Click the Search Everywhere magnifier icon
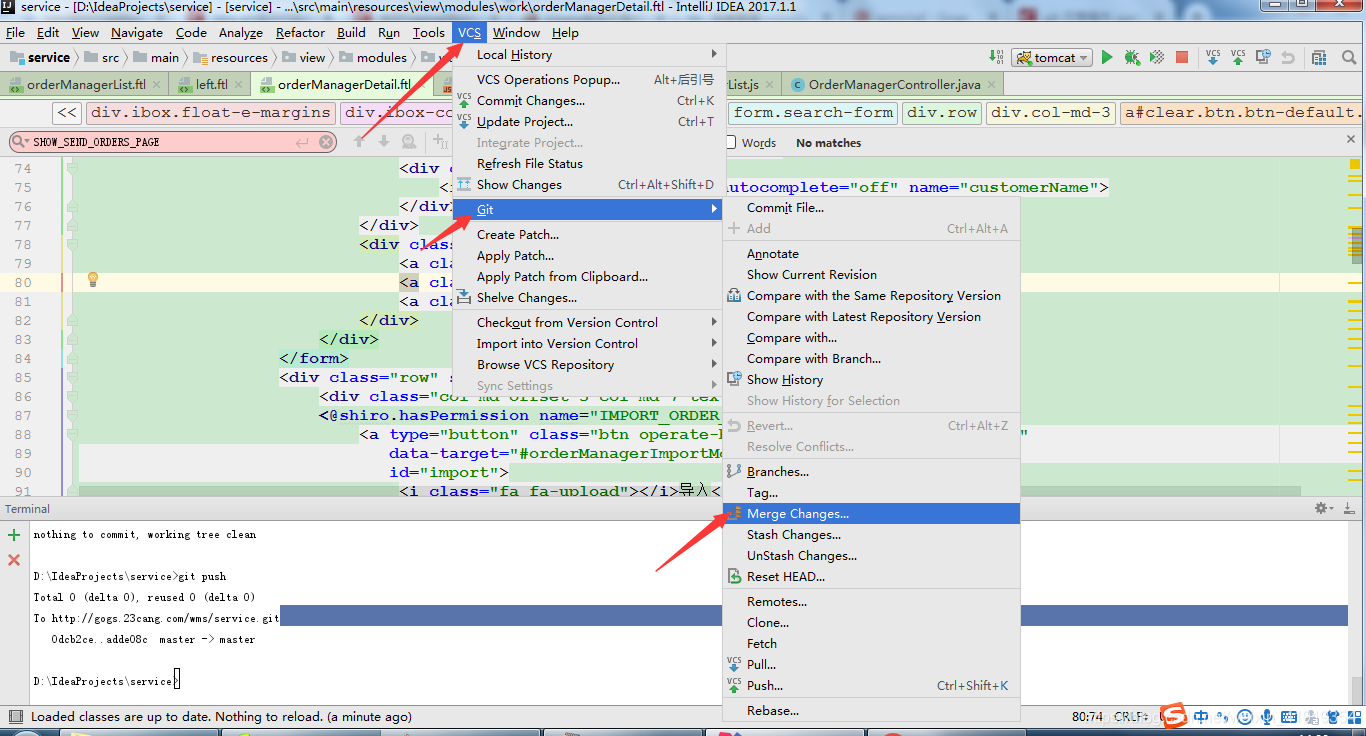 coord(1350,58)
